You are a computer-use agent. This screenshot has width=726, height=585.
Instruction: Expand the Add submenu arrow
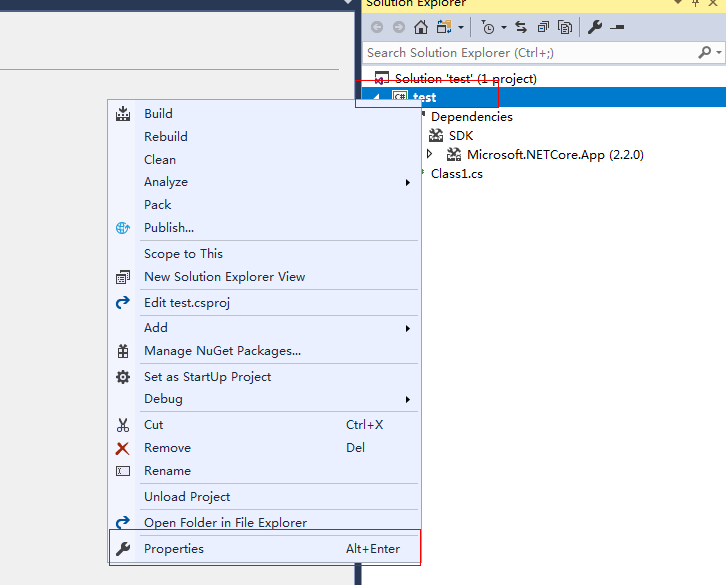click(407, 328)
